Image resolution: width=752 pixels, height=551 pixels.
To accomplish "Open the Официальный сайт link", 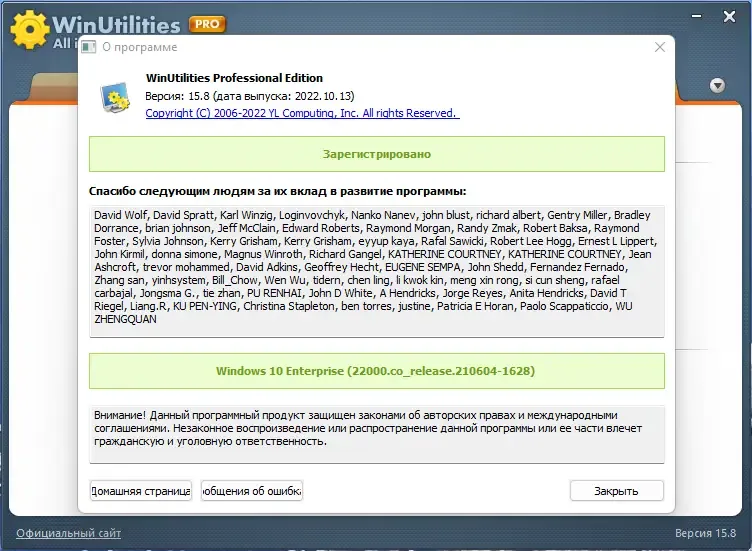I will pyautogui.click(x=69, y=533).
